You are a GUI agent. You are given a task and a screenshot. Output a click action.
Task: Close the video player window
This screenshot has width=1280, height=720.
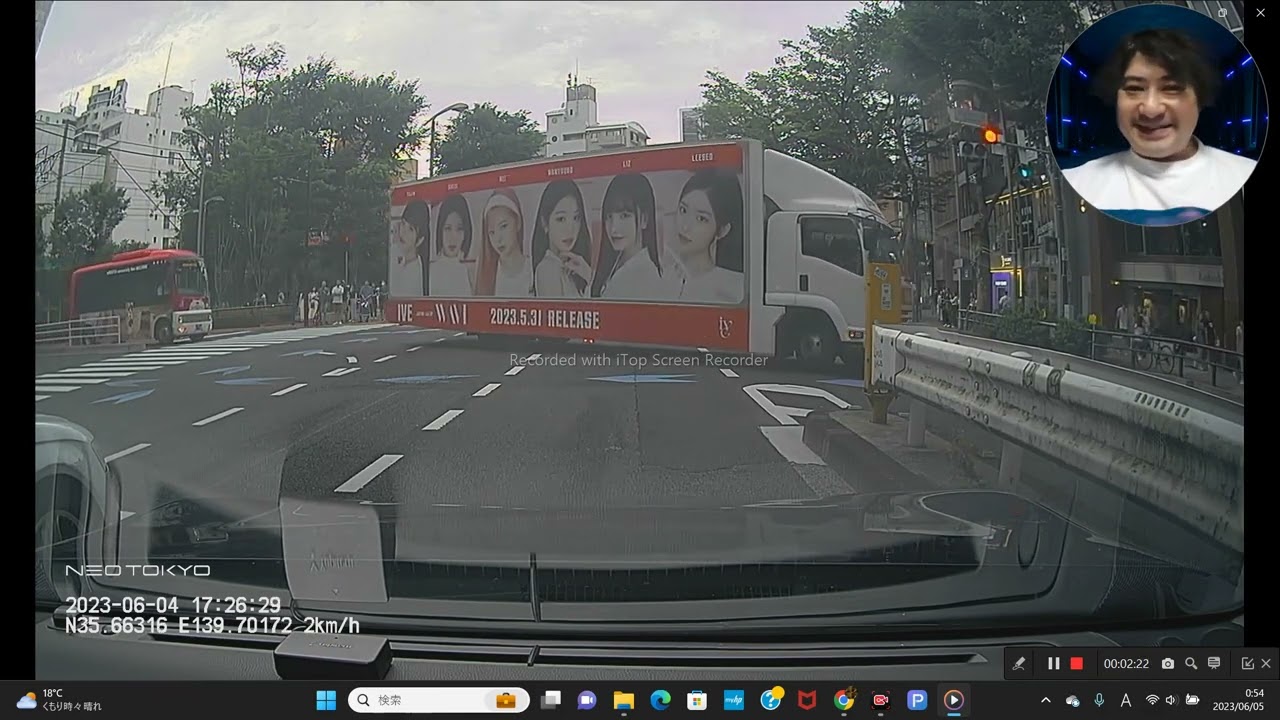coord(1260,12)
